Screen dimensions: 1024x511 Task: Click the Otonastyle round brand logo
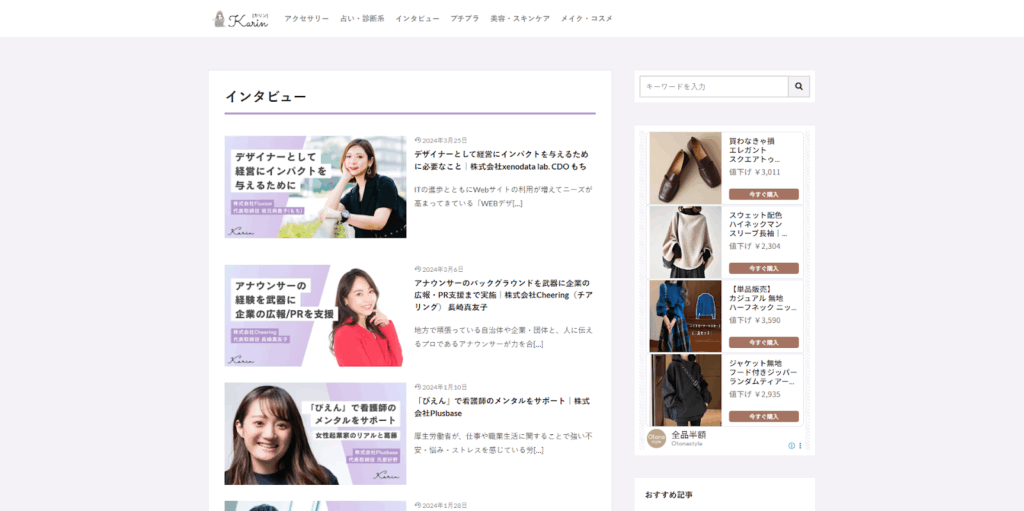point(656,438)
